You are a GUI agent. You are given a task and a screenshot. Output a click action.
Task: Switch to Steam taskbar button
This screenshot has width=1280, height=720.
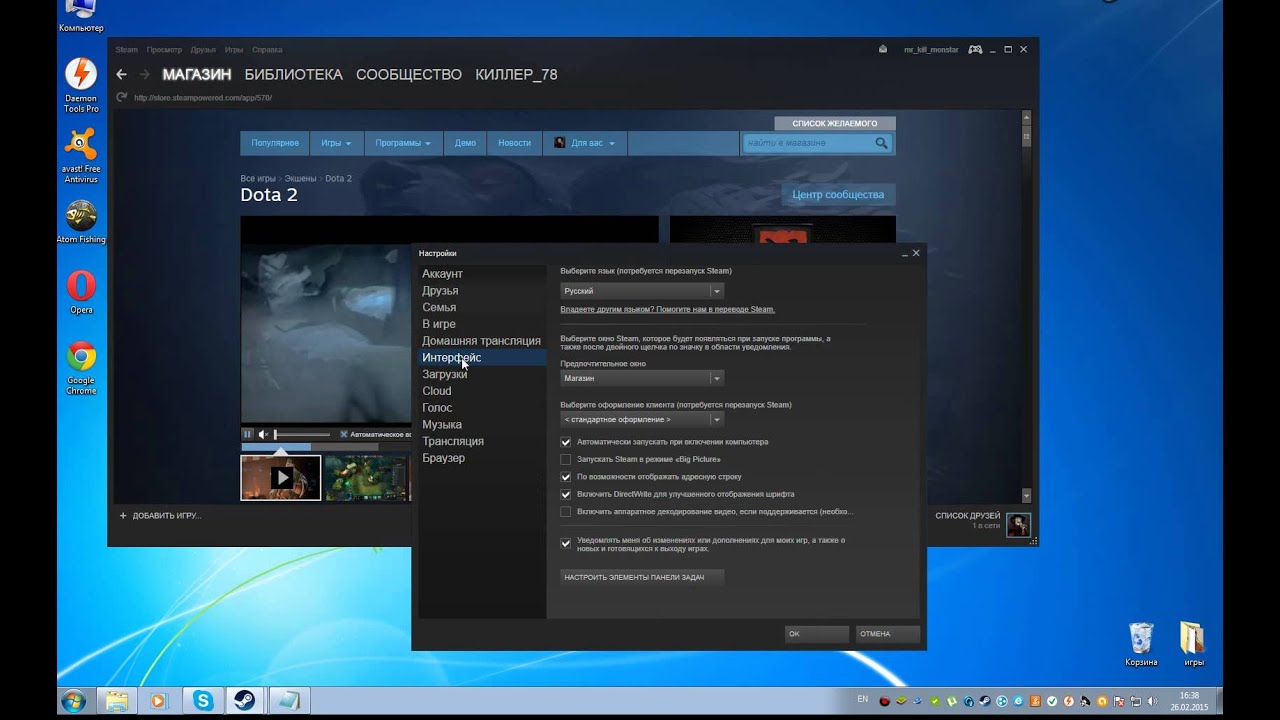245,701
